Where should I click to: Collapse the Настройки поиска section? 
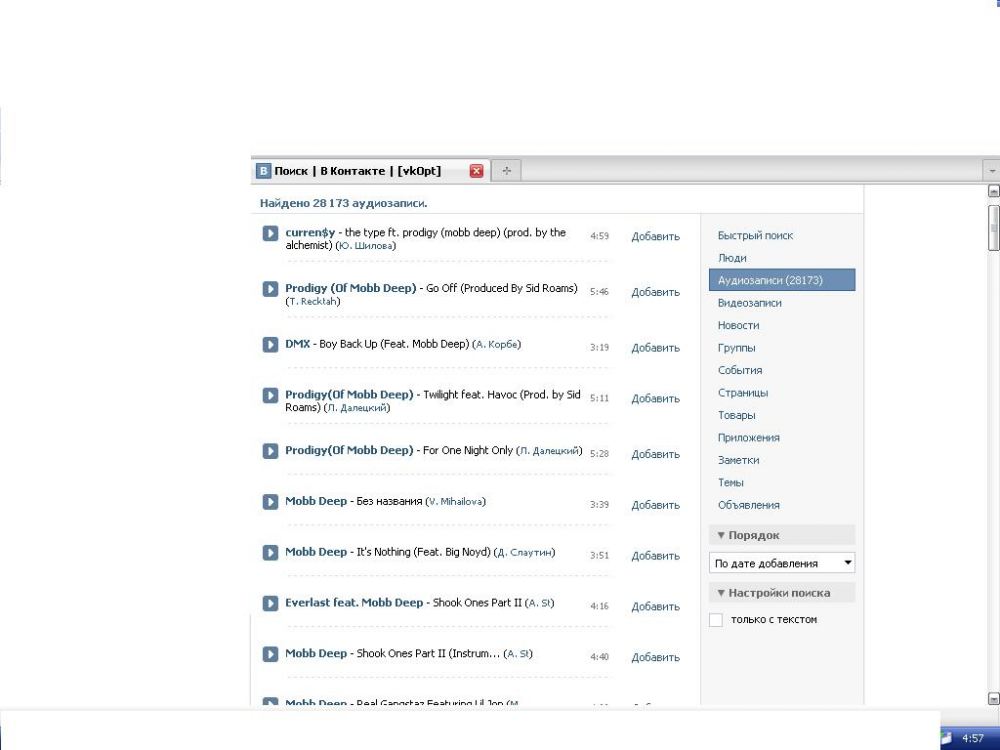[782, 592]
